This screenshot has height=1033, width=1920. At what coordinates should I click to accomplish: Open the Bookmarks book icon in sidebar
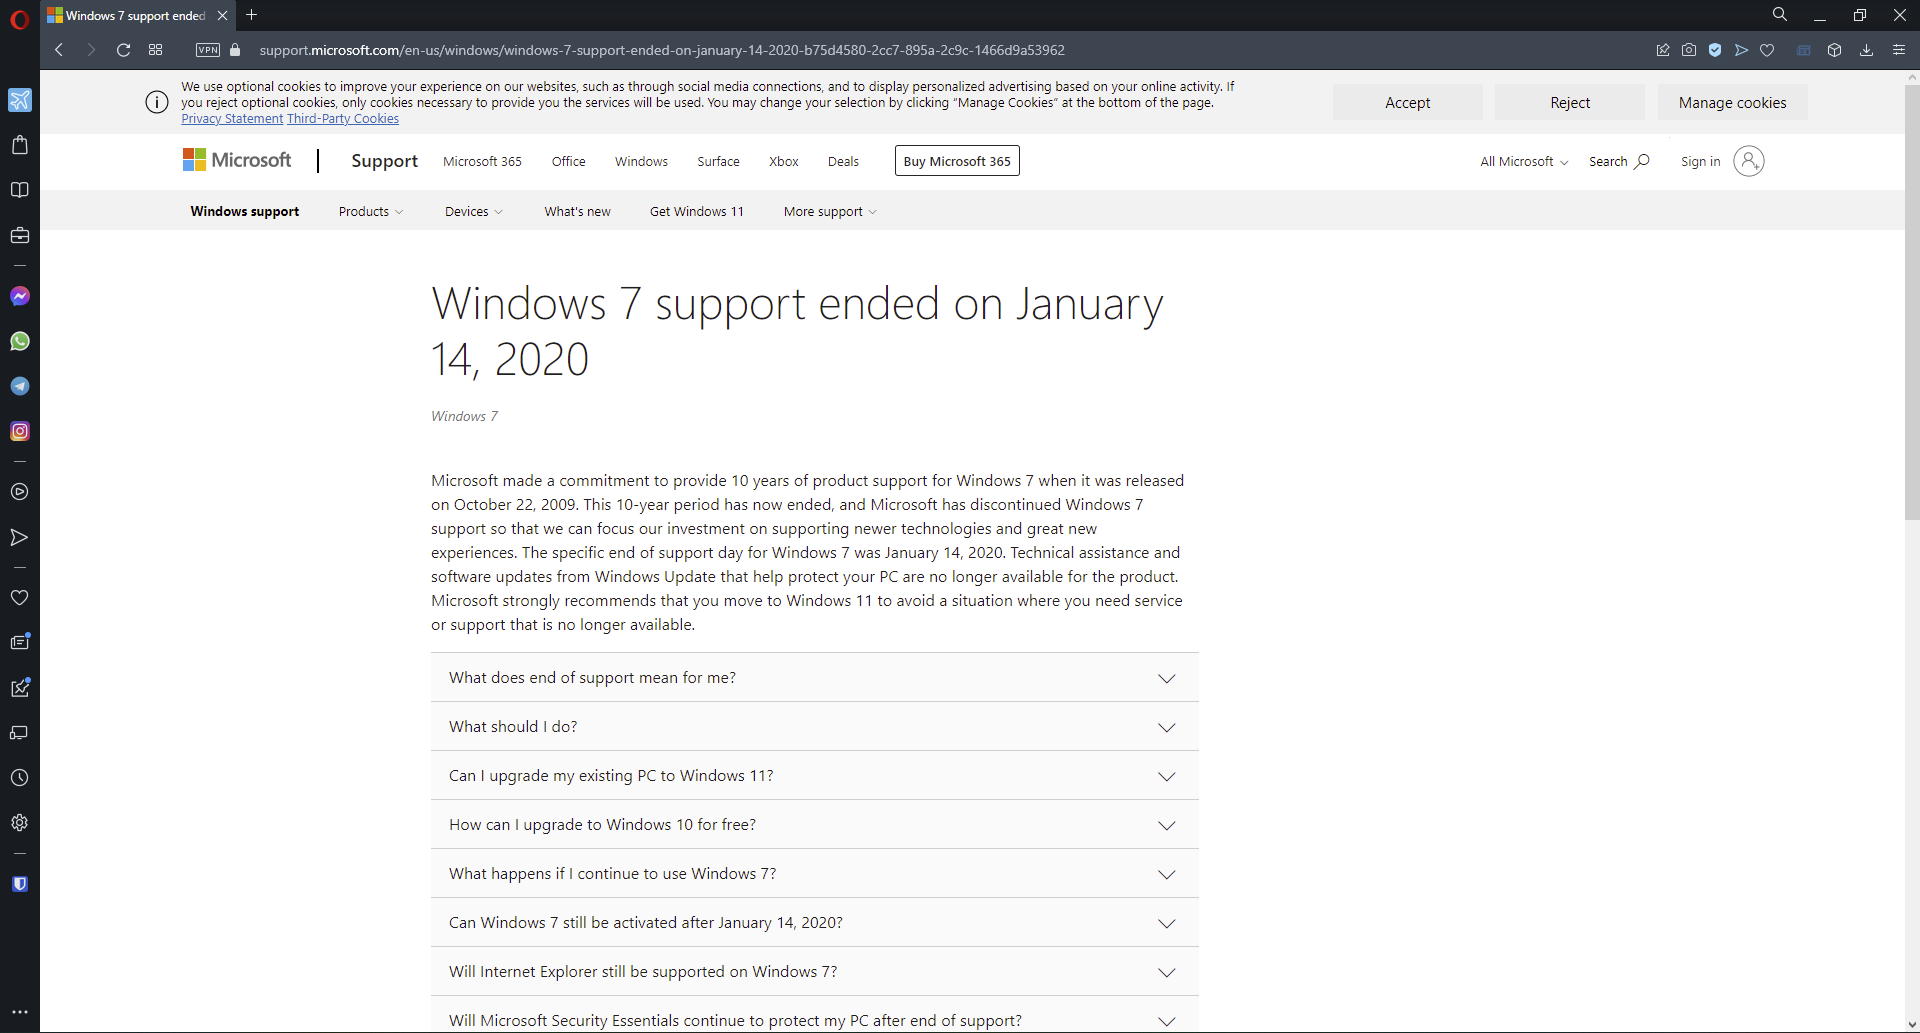(x=20, y=190)
